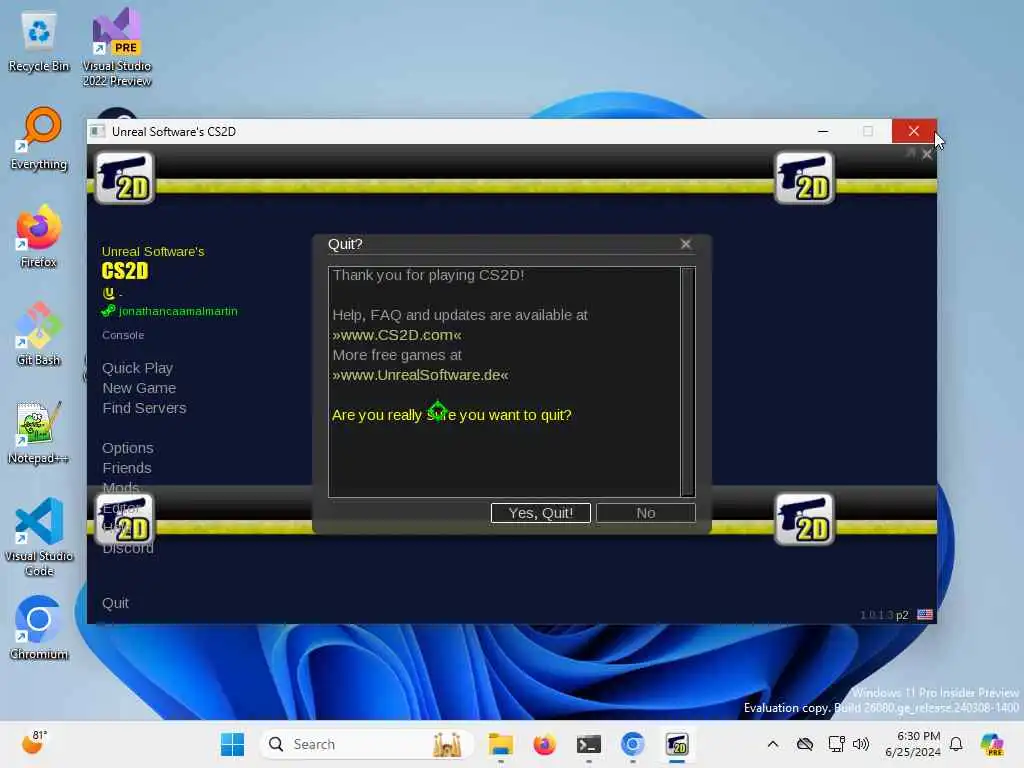Click the taskbar Search box
The image size is (1024, 768).
(366, 744)
